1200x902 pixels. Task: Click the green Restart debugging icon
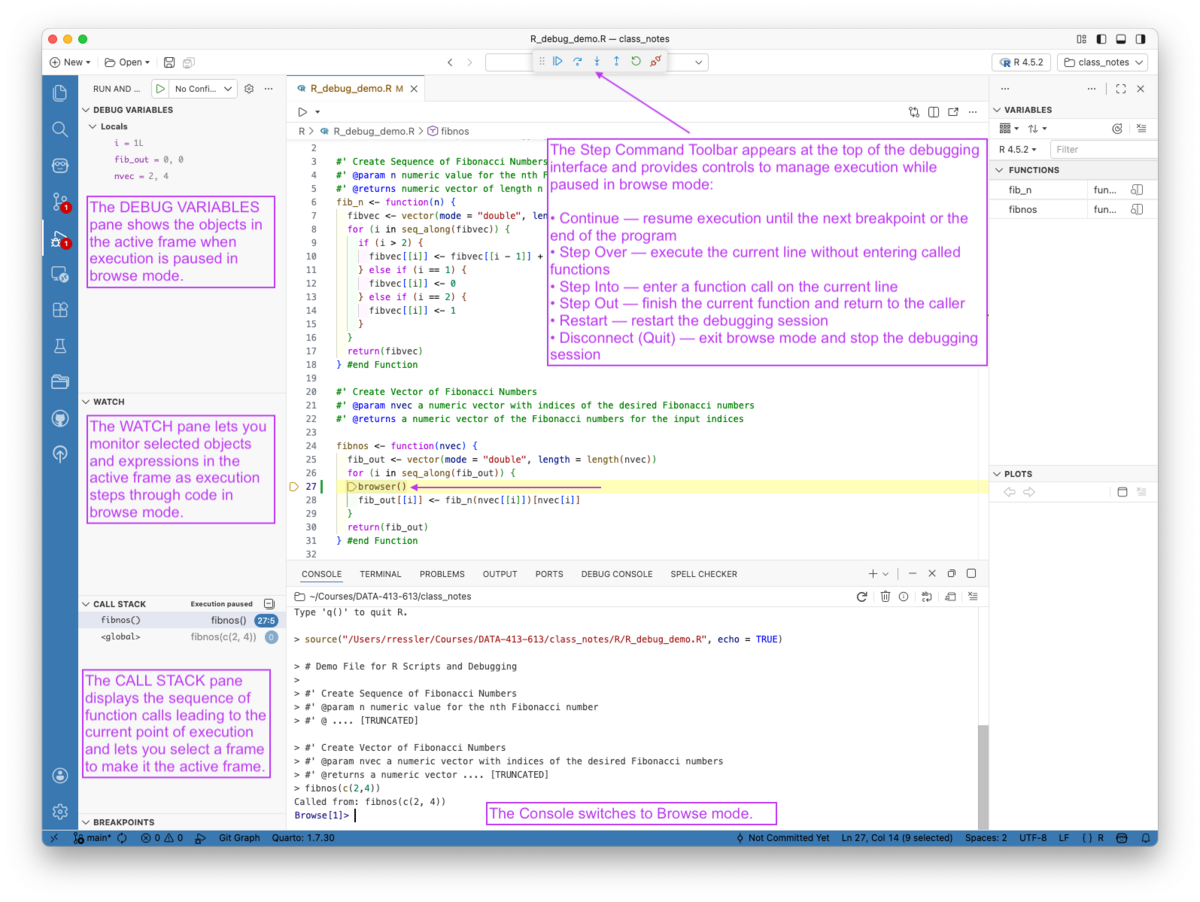tap(636, 61)
